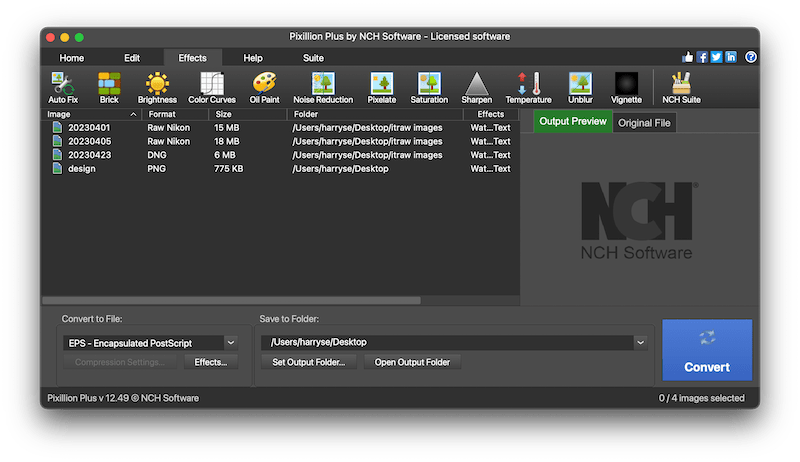The height and width of the screenshot is (462, 800).
Task: Select the Brick effect icon
Action: (x=109, y=88)
